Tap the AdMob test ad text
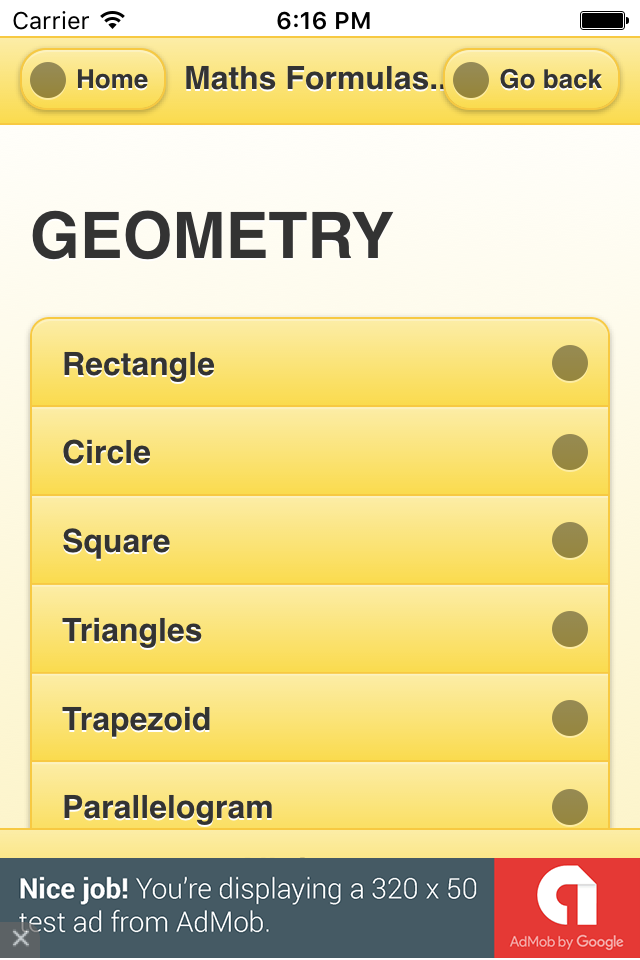This screenshot has height=960, width=640. click(x=250, y=906)
